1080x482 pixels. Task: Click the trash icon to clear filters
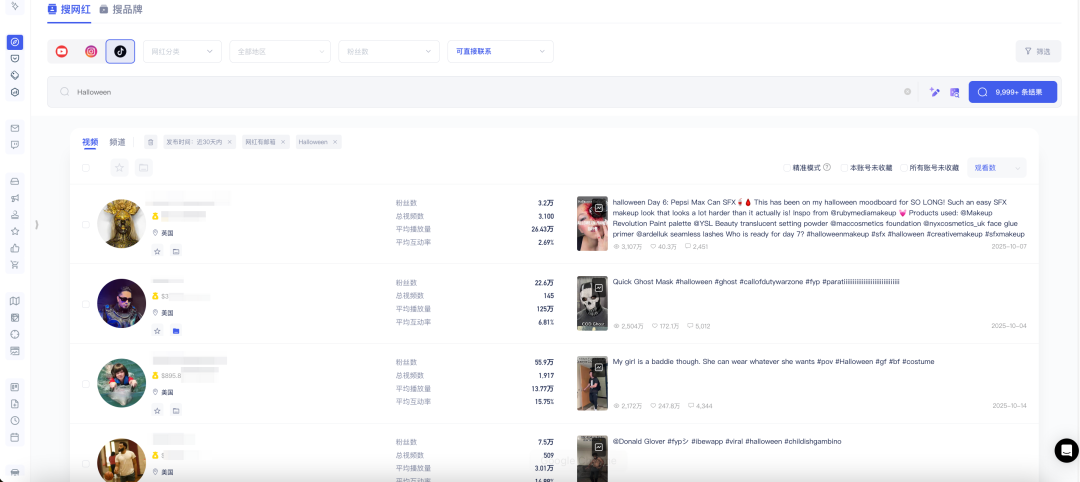150,142
